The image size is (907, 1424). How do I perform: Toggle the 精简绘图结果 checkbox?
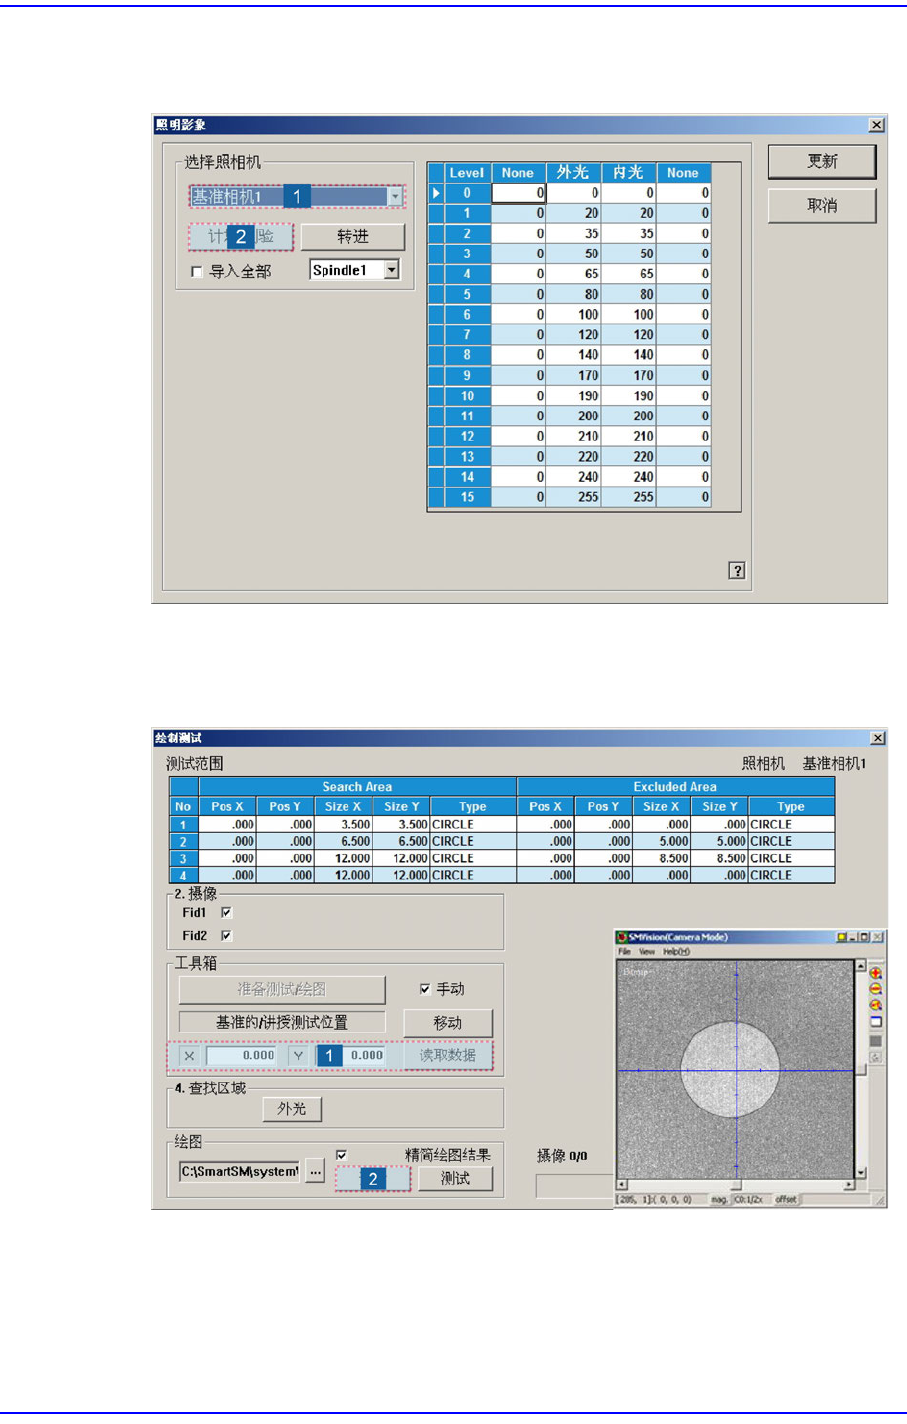tap(342, 1155)
